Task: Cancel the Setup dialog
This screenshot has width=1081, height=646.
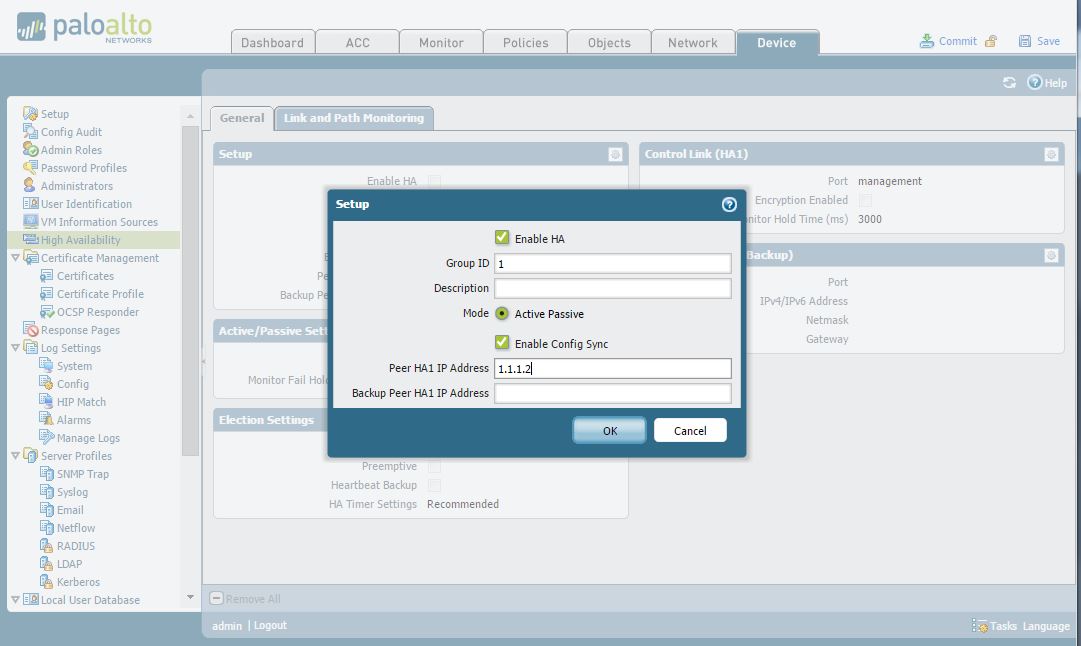Action: 690,430
